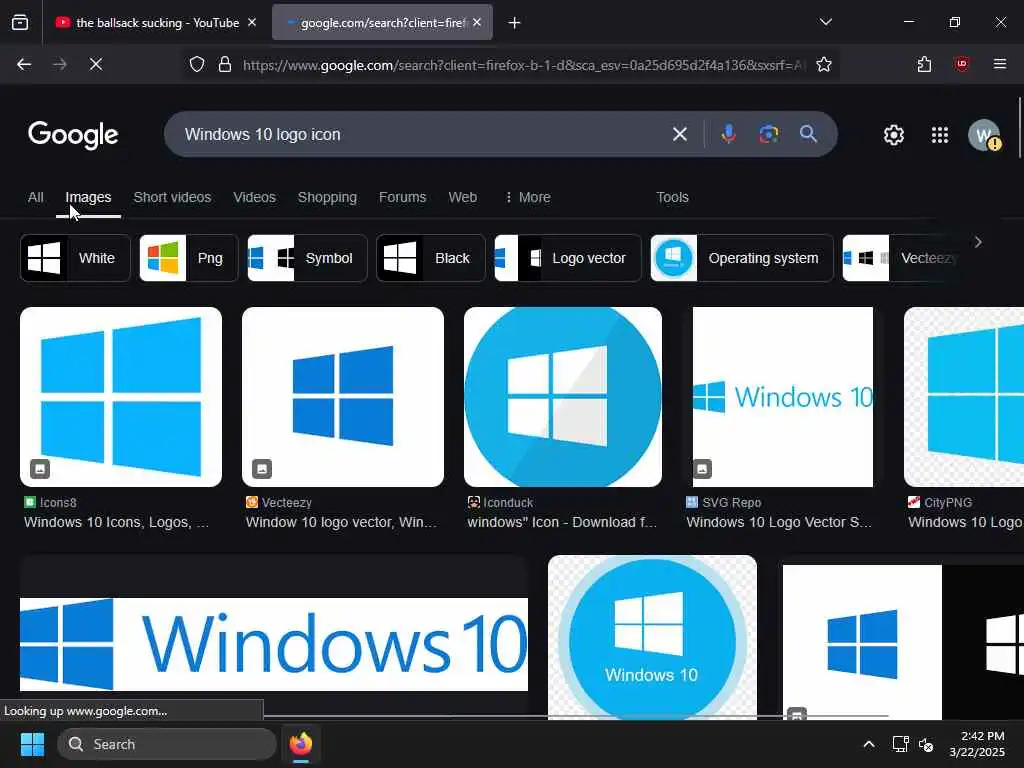Apply the Operating system filter chip

pyautogui.click(x=742, y=258)
